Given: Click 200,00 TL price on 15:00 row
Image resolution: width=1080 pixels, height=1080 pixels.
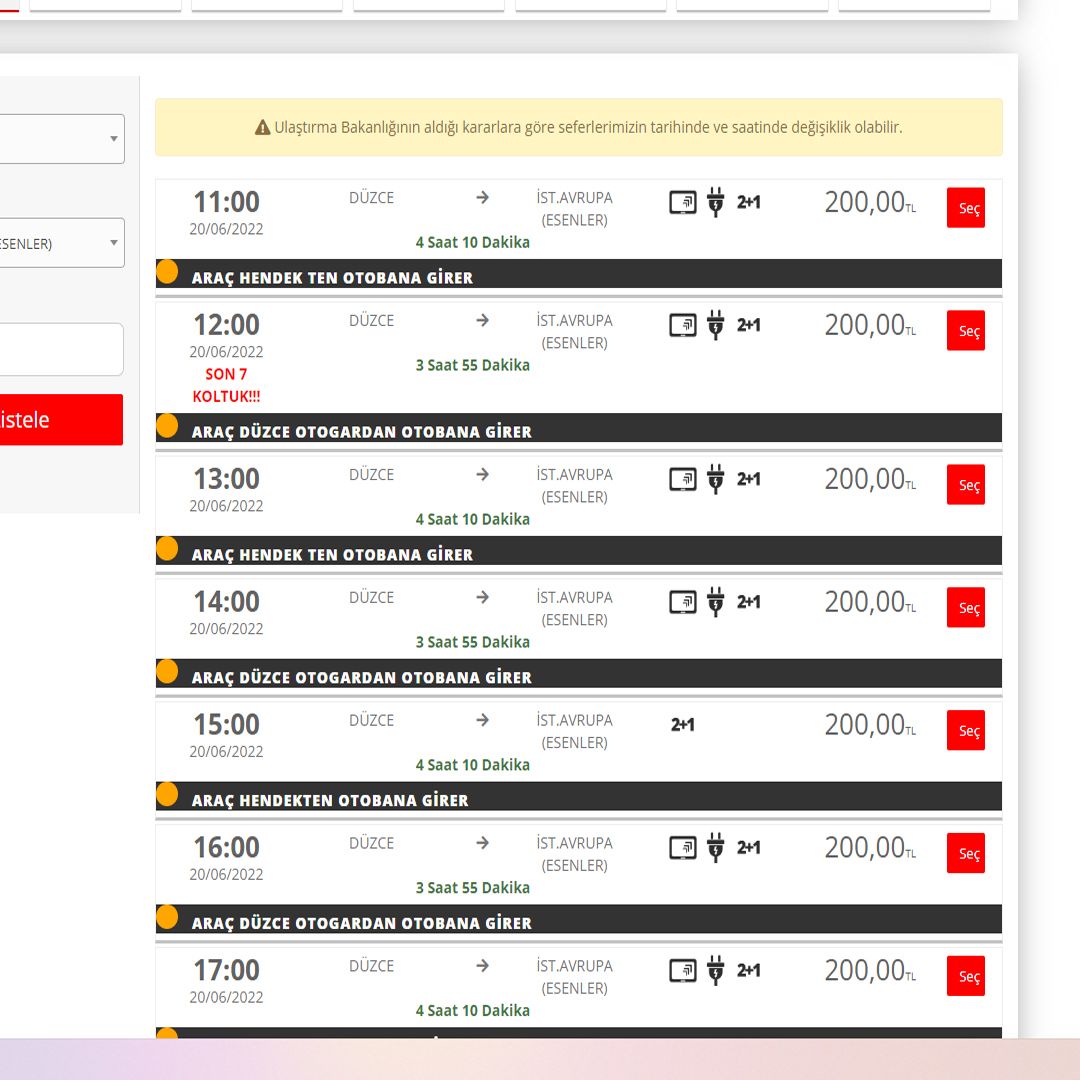Looking at the screenshot, I should coord(870,725).
